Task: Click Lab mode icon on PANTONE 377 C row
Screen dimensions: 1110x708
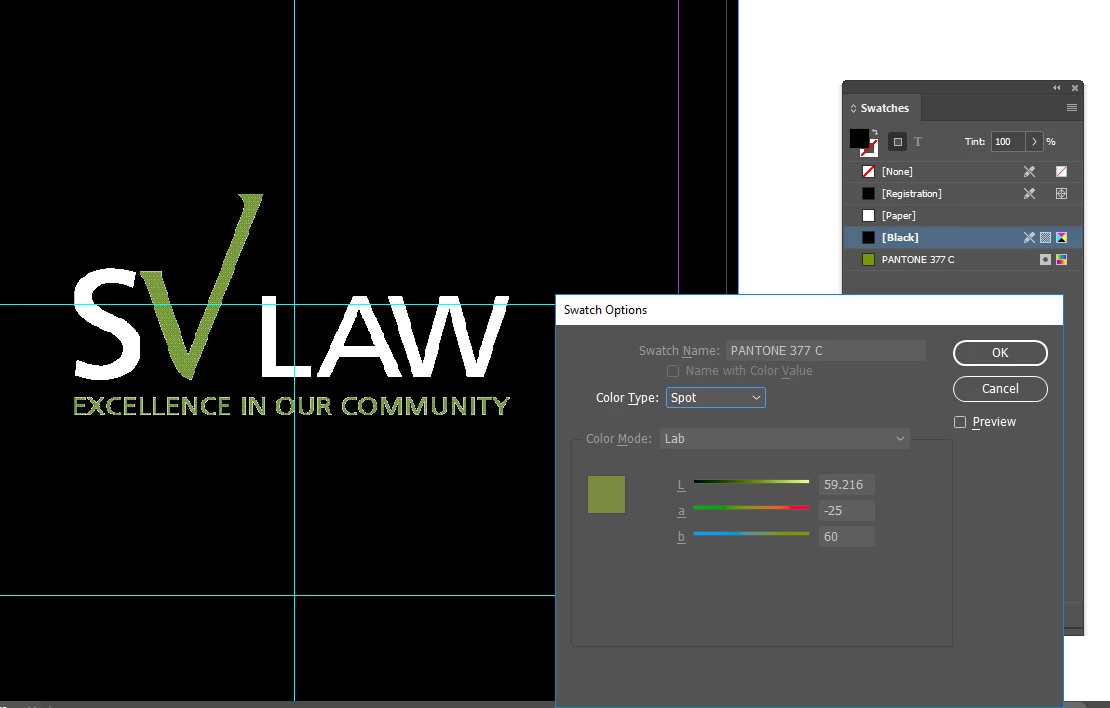Action: click(1061, 259)
